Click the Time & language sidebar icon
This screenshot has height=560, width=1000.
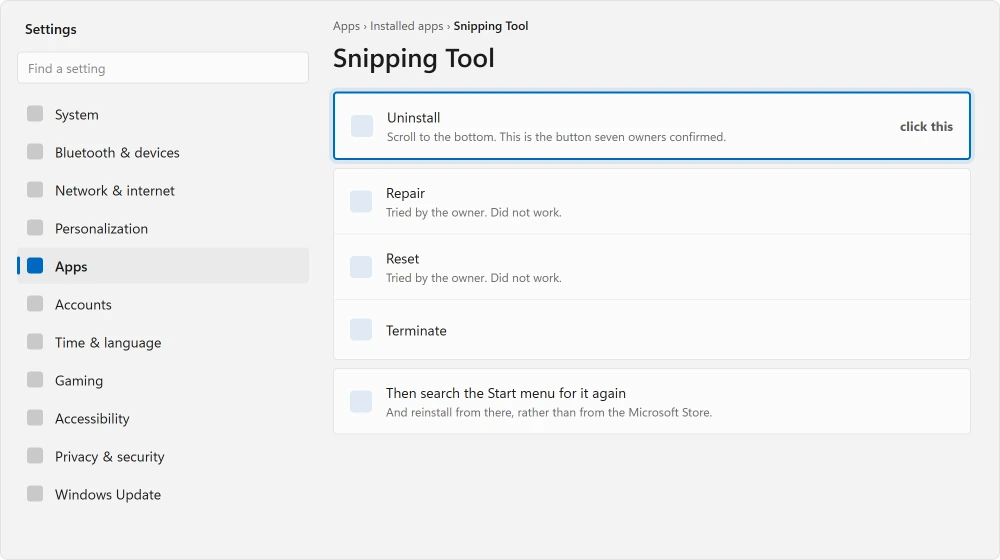tap(35, 342)
